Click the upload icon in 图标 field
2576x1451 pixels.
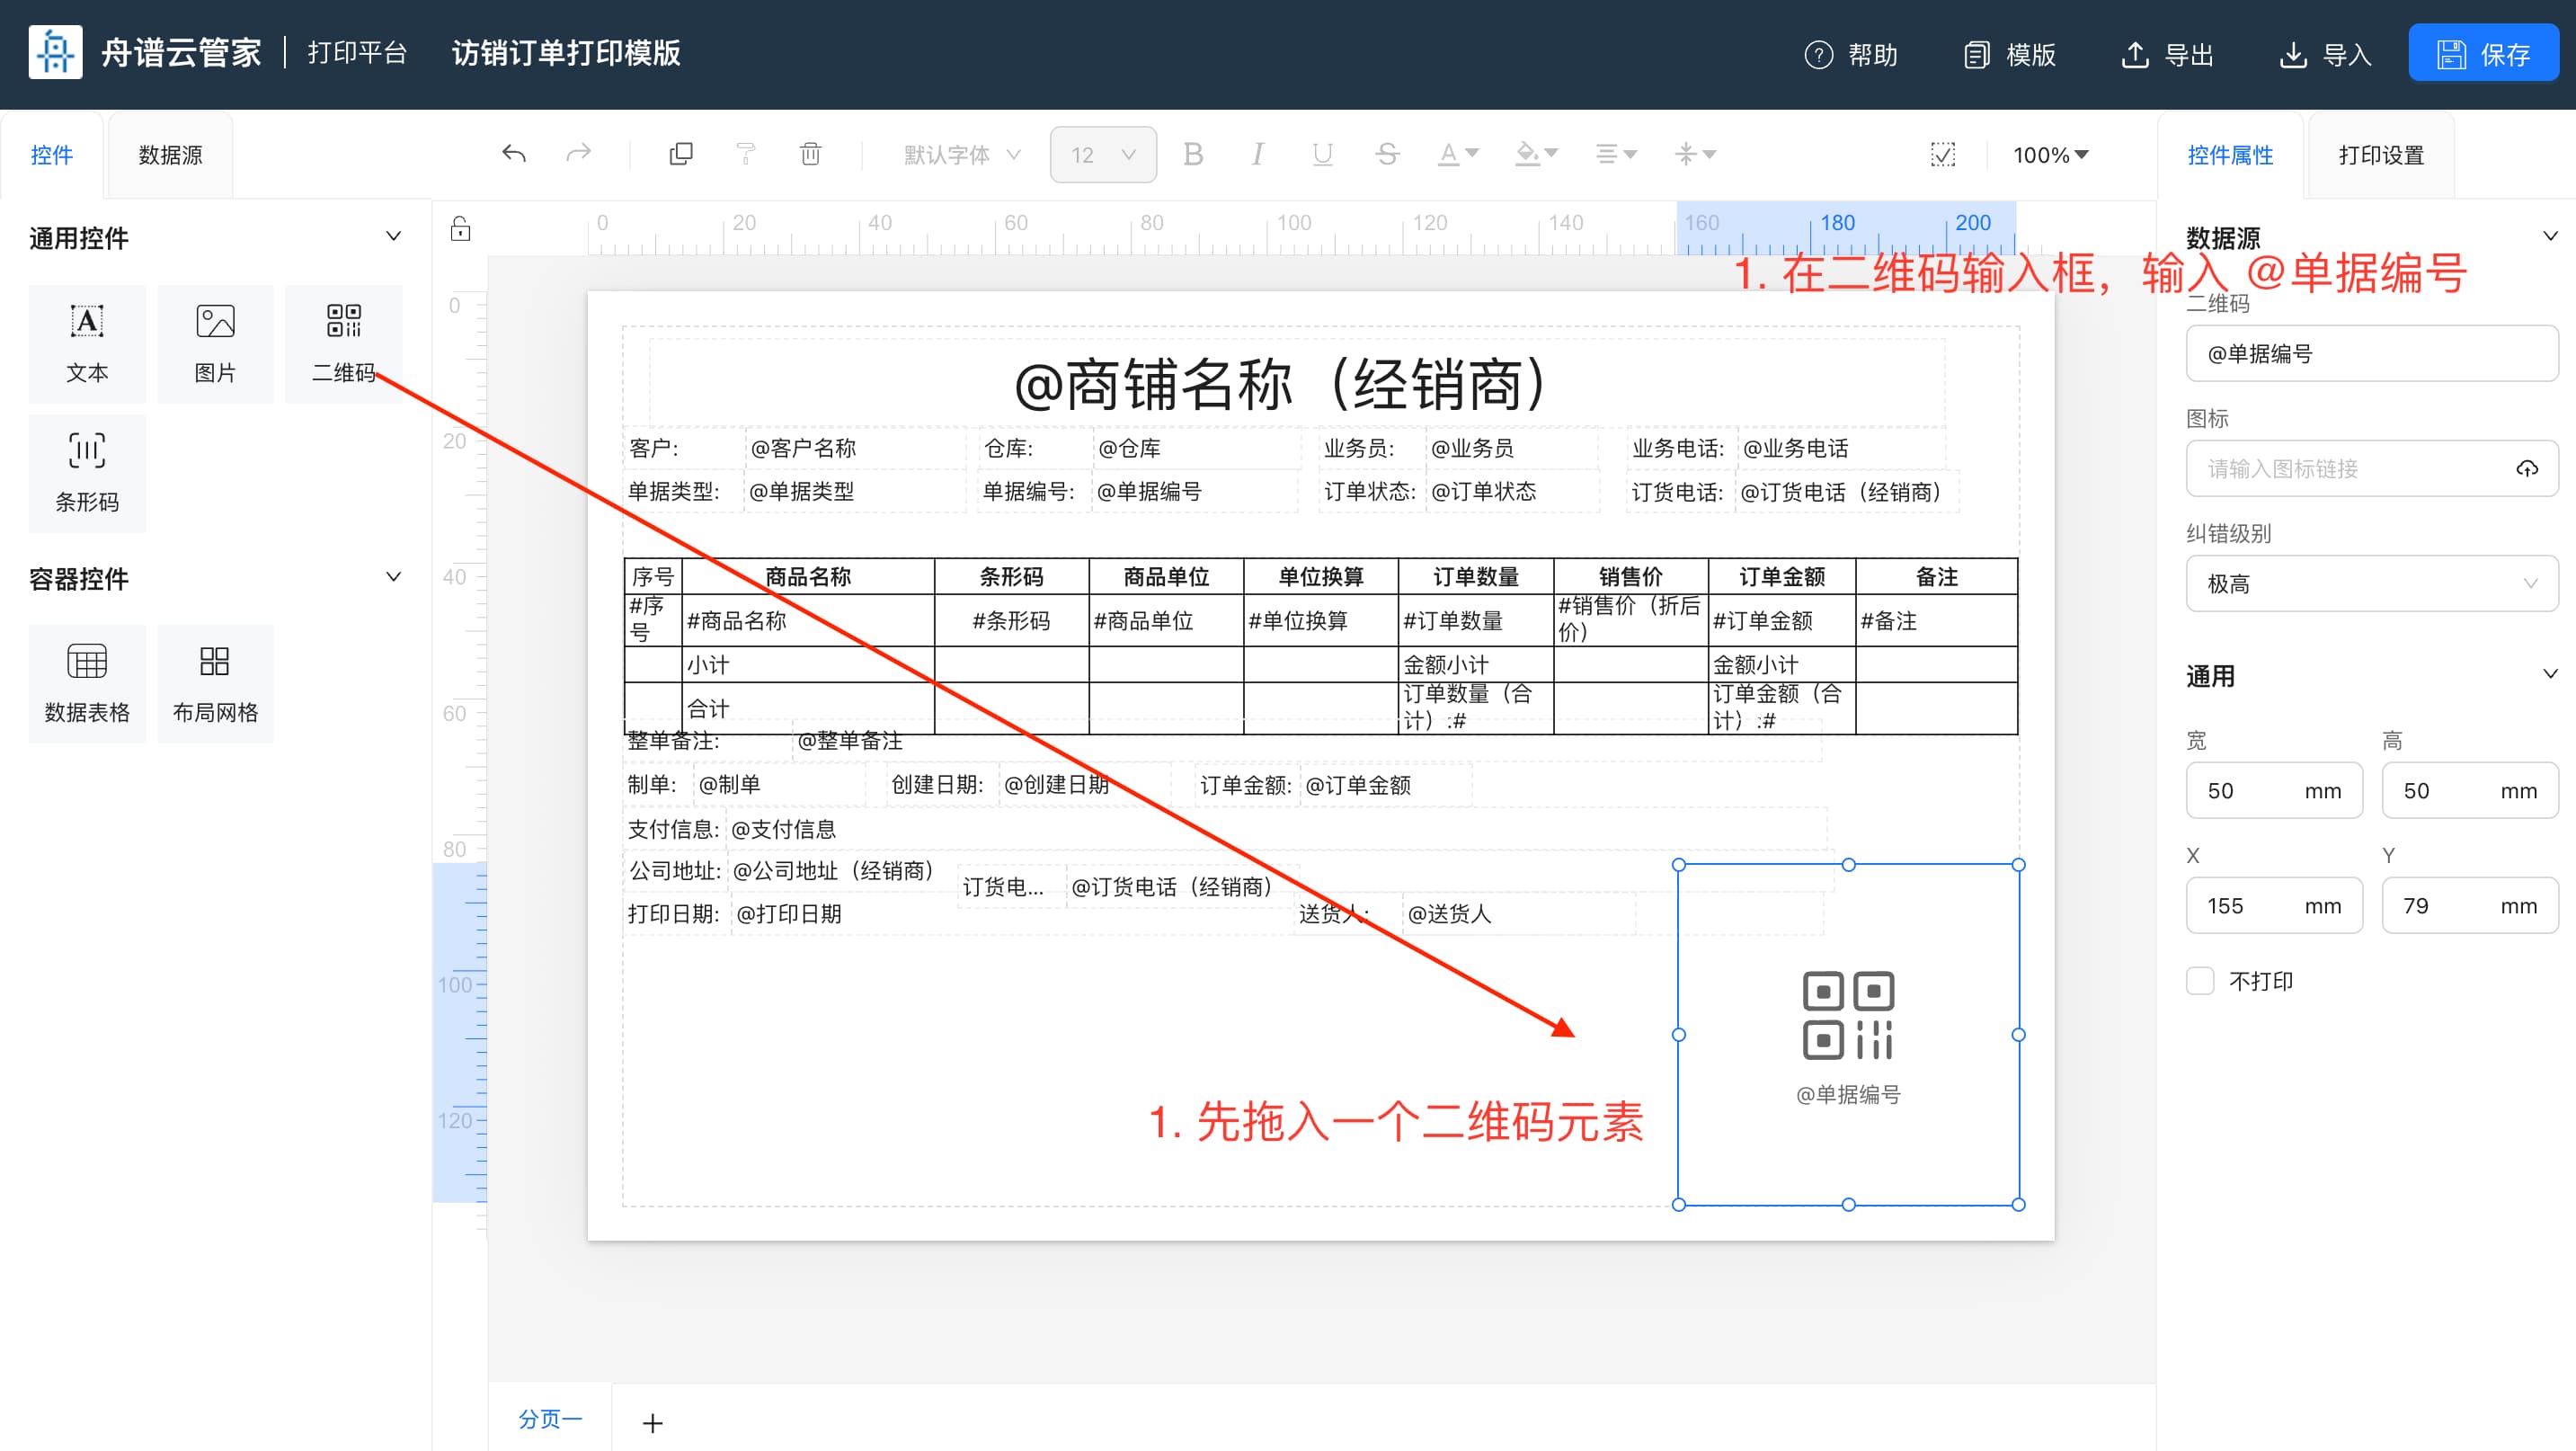click(x=2527, y=469)
